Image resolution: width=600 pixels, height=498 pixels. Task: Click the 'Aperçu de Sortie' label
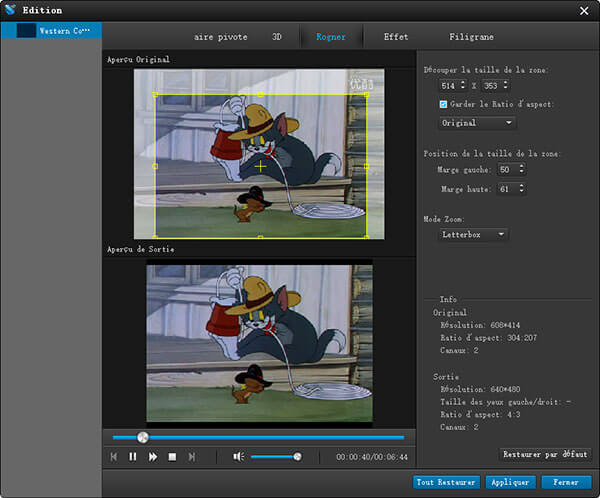pos(141,249)
